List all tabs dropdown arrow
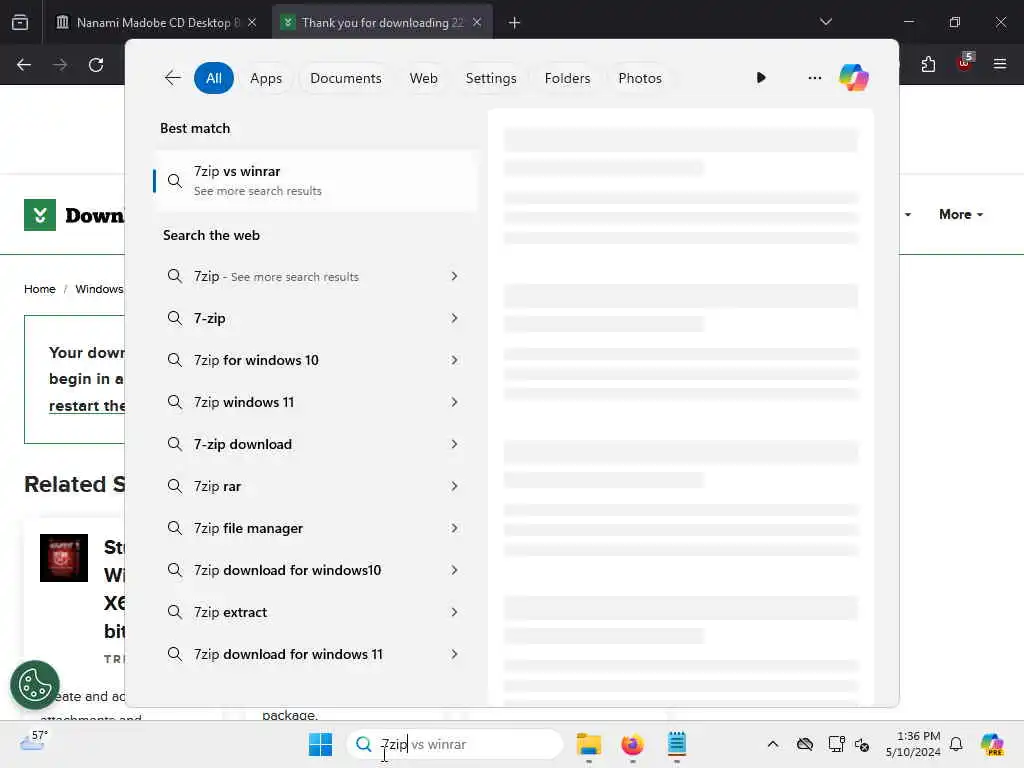The height and width of the screenshot is (768, 1024). (x=825, y=22)
